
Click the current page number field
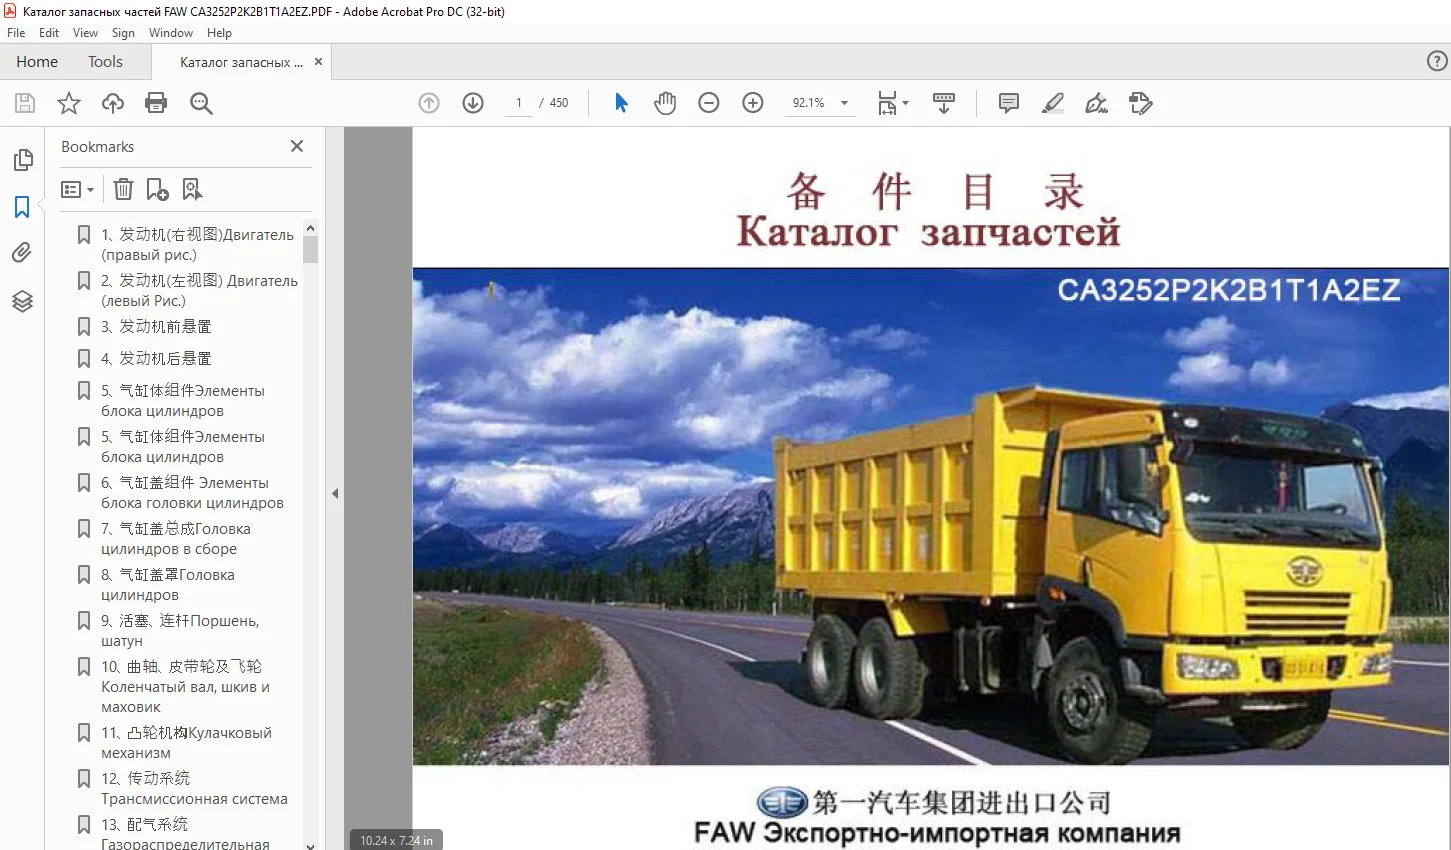click(x=519, y=103)
